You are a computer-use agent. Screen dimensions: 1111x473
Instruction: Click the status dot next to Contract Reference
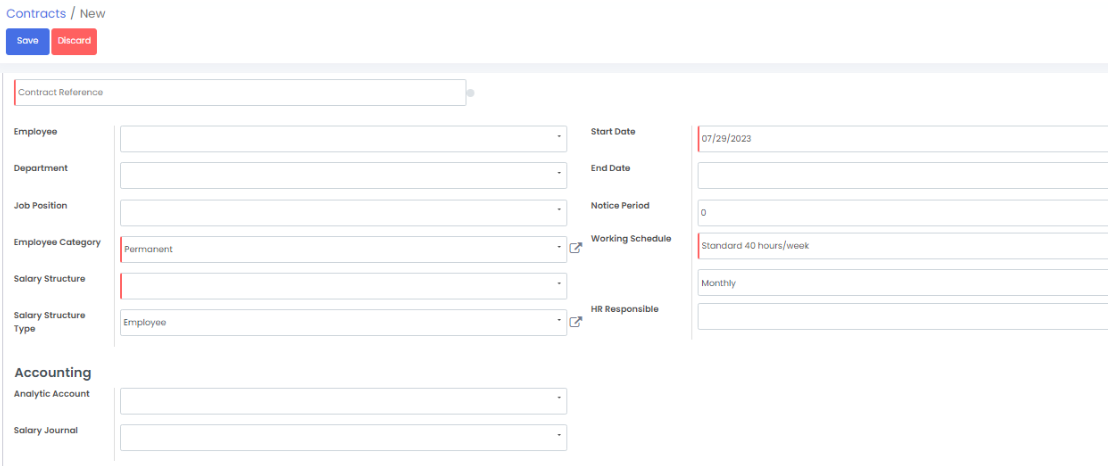tap(470, 93)
